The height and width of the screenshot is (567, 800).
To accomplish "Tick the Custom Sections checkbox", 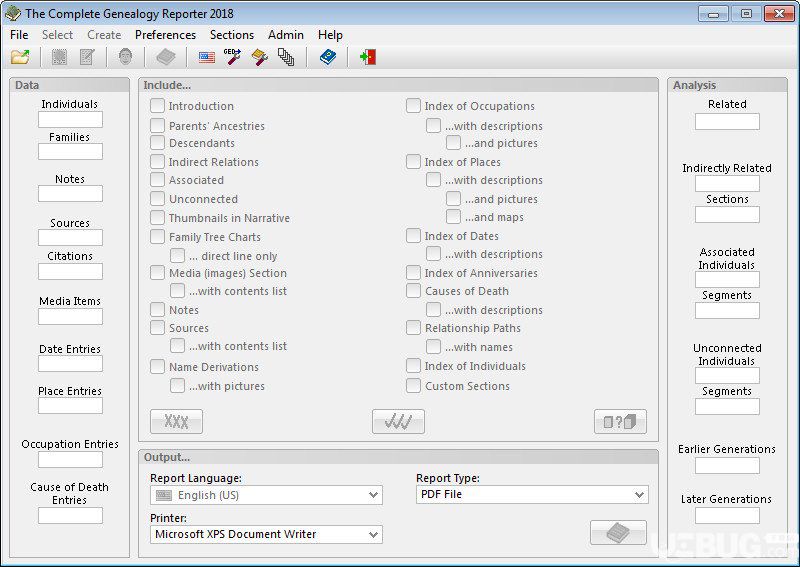I will tap(413, 386).
